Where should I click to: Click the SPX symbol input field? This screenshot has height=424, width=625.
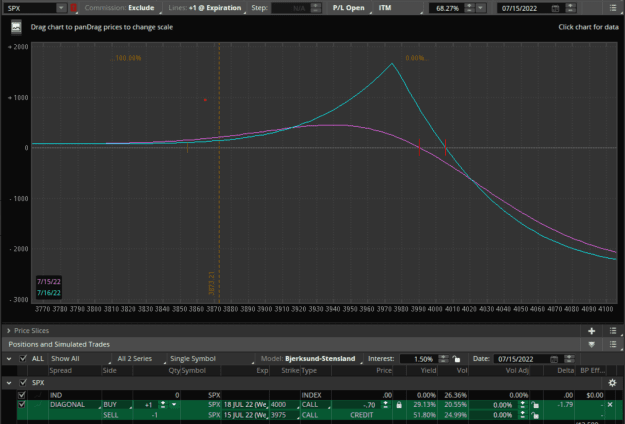pyautogui.click(x=30, y=8)
